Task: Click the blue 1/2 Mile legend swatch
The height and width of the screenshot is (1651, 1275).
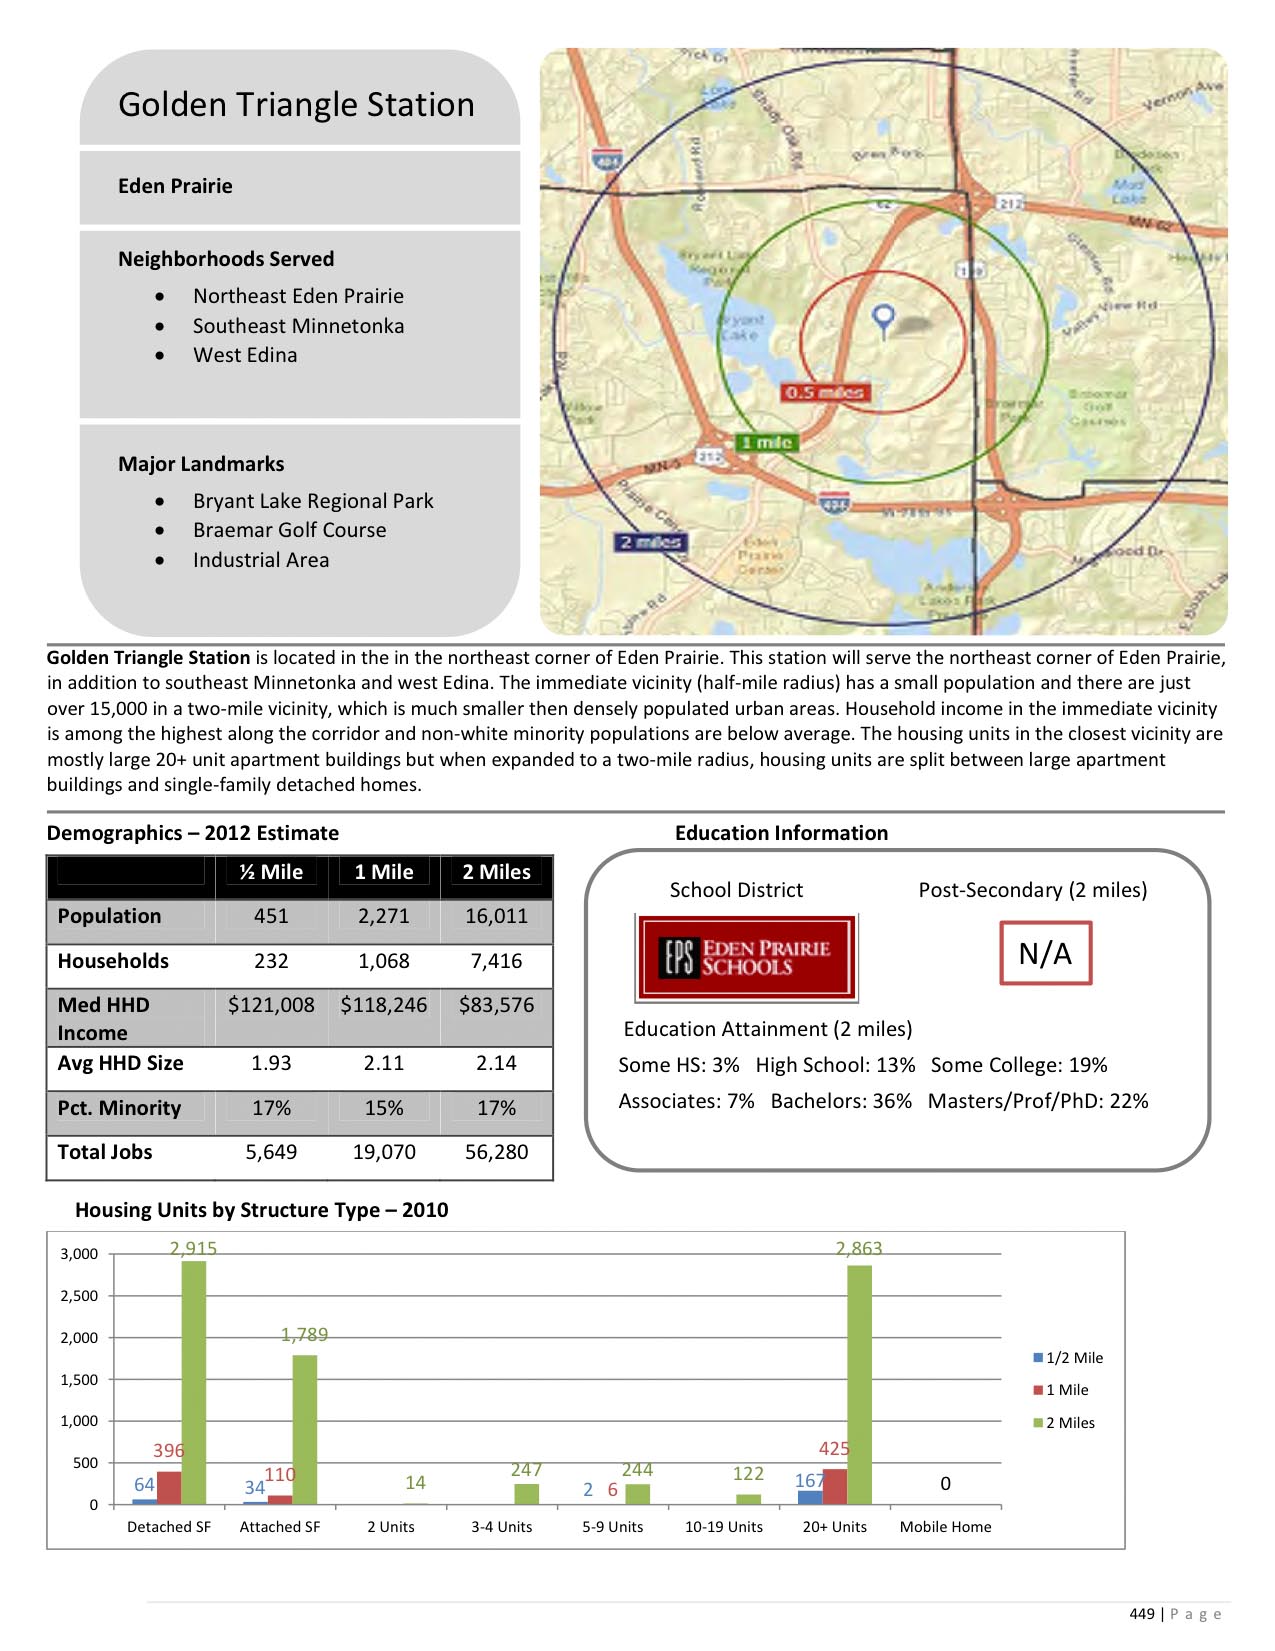Action: [1038, 1358]
